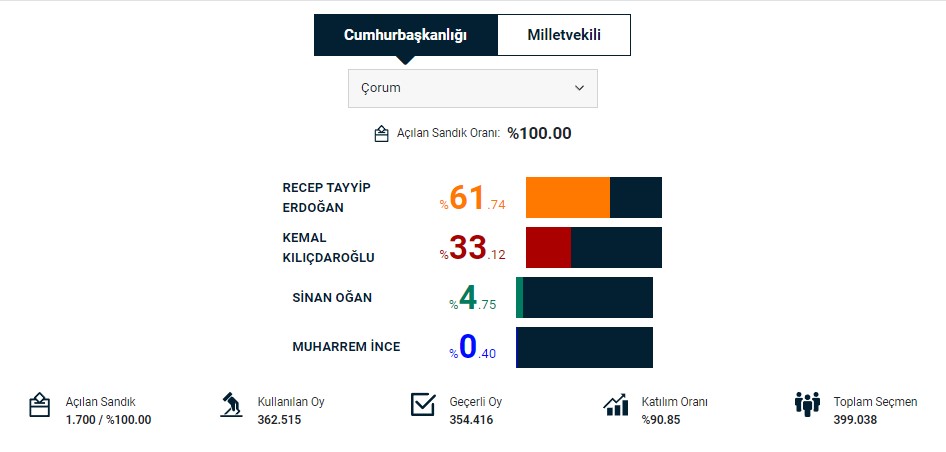Viewport: 946px width, 452px height.
Task: Select the Cumhurbaşkanlığı tab
Action: tap(405, 35)
